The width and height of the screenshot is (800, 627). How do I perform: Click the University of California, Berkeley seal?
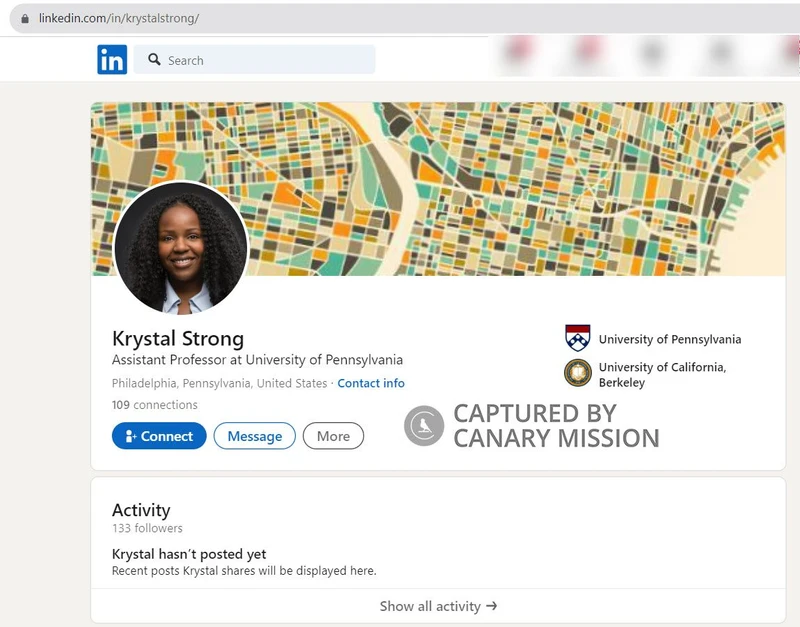point(576,372)
